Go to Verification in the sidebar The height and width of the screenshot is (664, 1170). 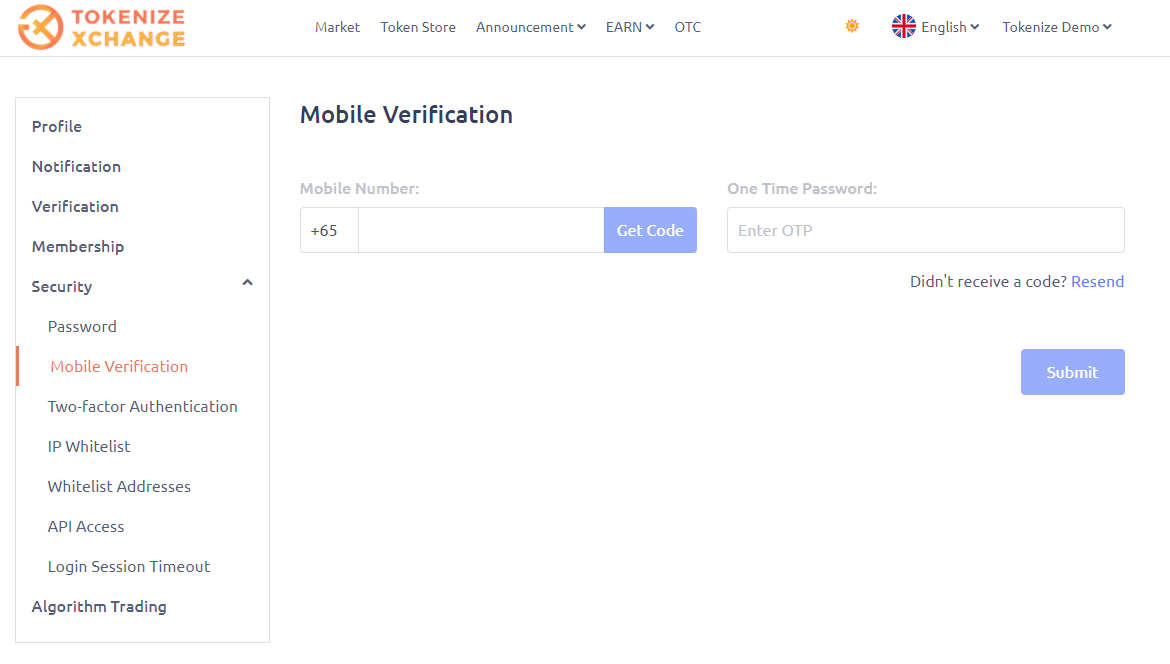75,207
